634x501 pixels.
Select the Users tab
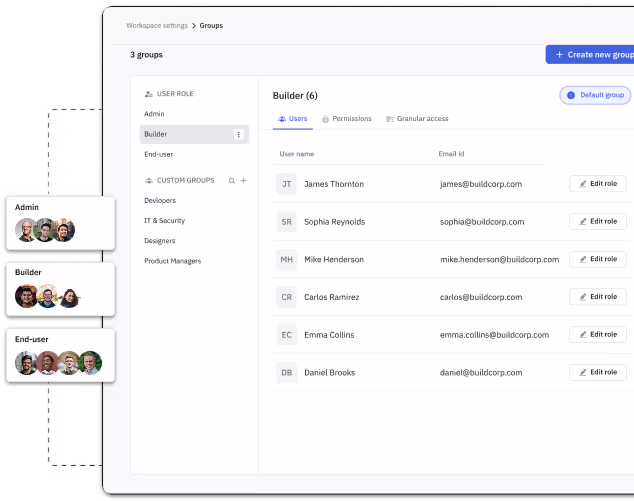pos(293,119)
